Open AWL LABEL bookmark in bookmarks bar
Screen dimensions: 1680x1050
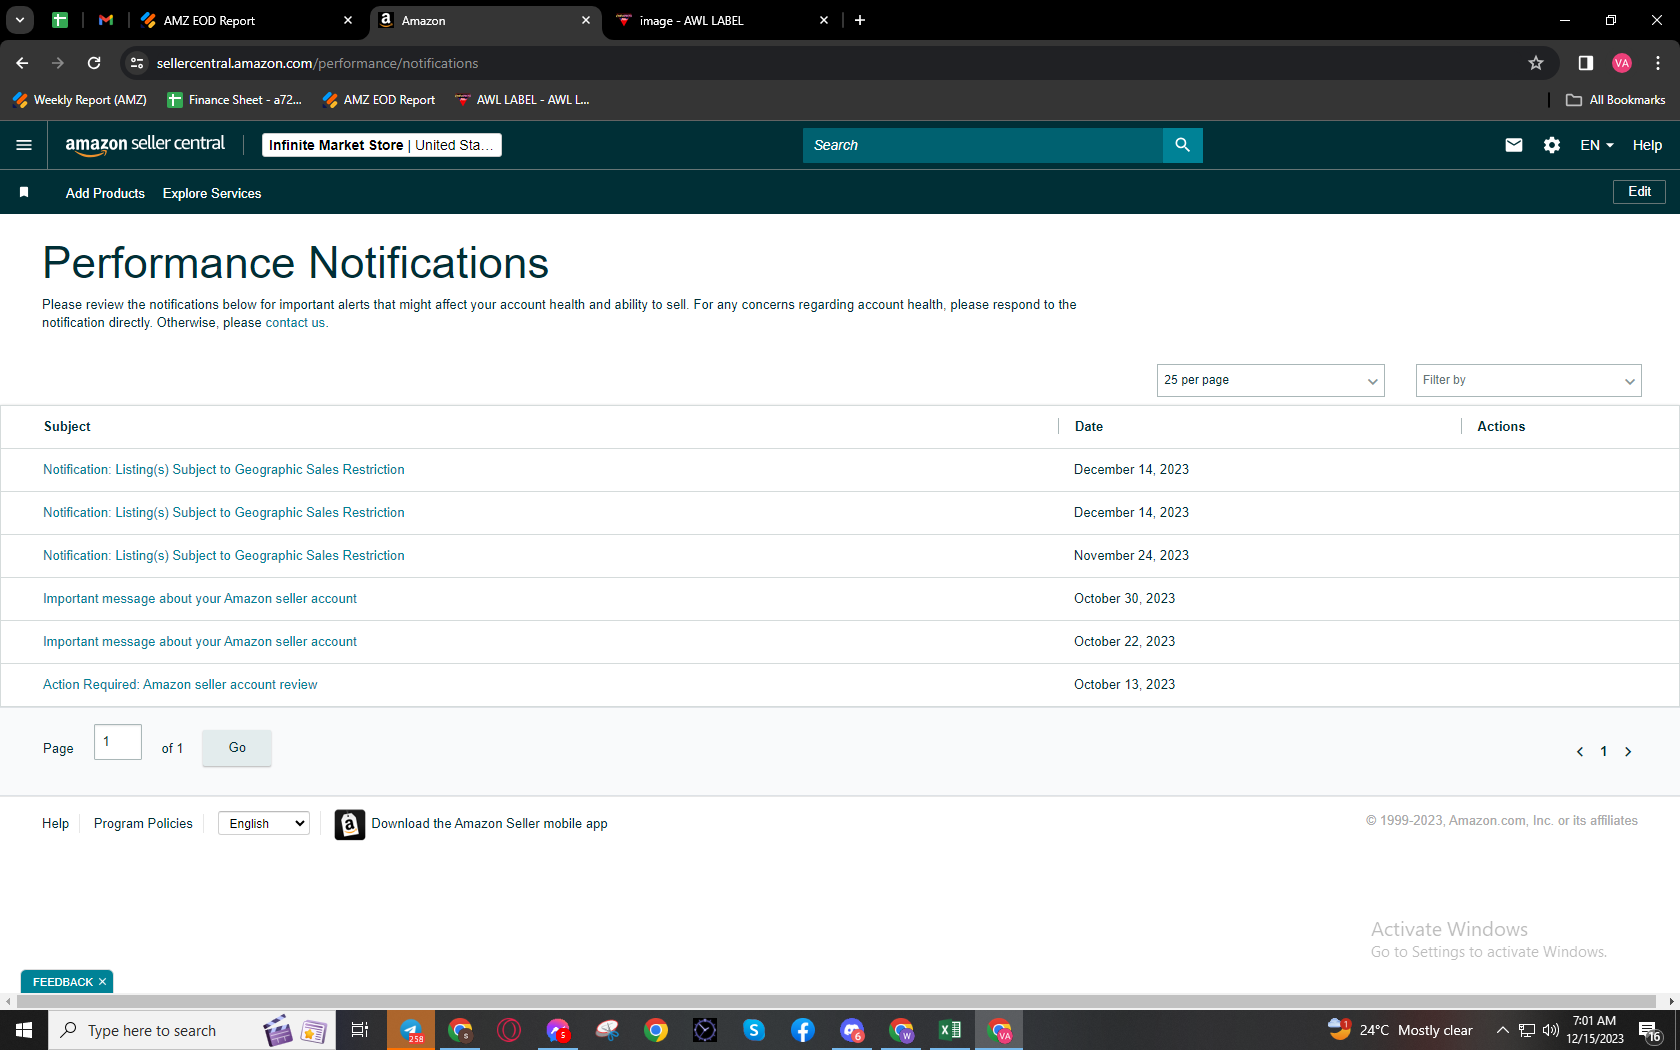coord(522,100)
